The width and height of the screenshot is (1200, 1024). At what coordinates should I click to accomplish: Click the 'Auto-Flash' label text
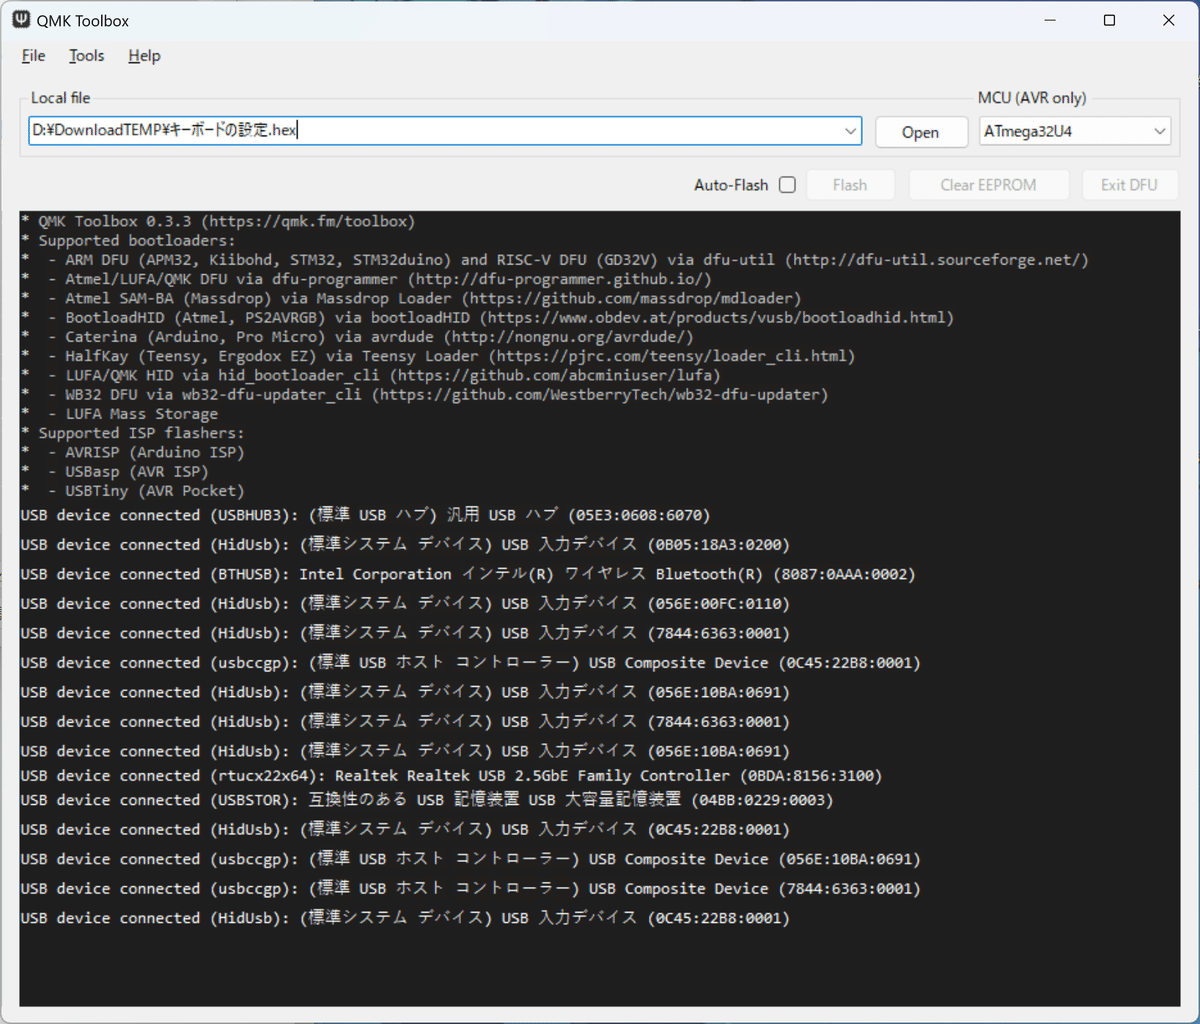tap(731, 185)
